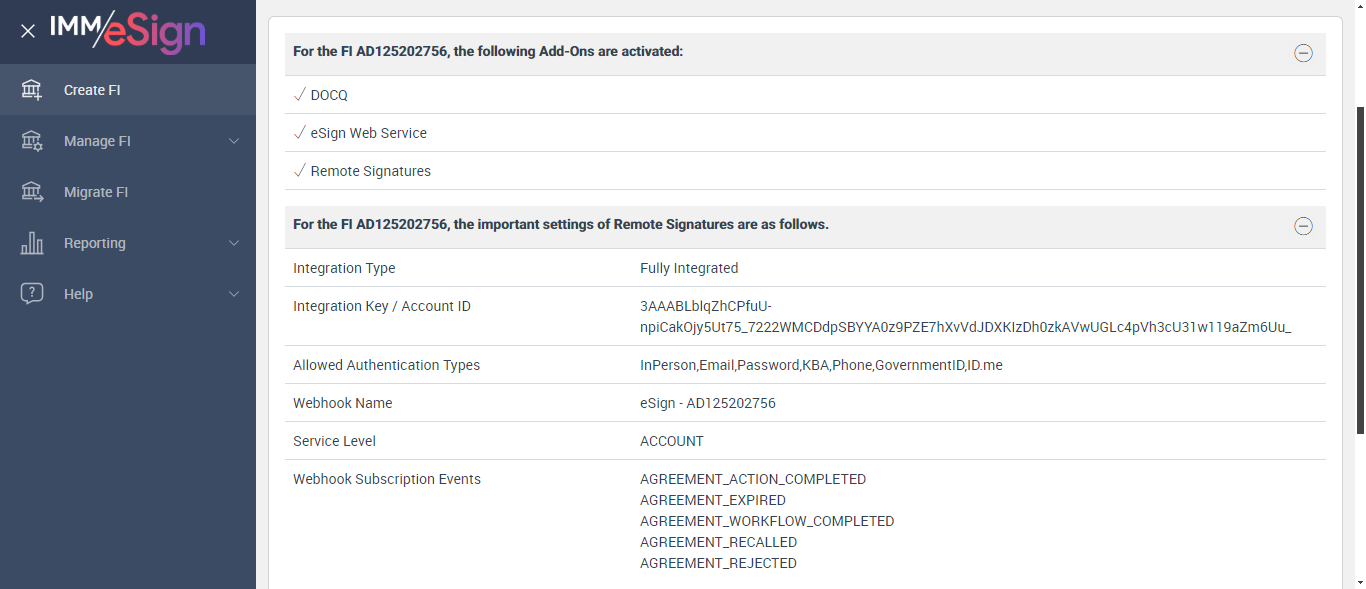Collapse the activated Add-Ons section
Image resolution: width=1366 pixels, height=589 pixels.
tap(1303, 54)
